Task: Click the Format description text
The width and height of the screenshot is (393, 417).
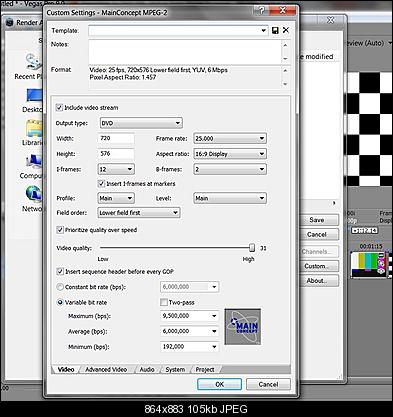Action: (x=158, y=74)
